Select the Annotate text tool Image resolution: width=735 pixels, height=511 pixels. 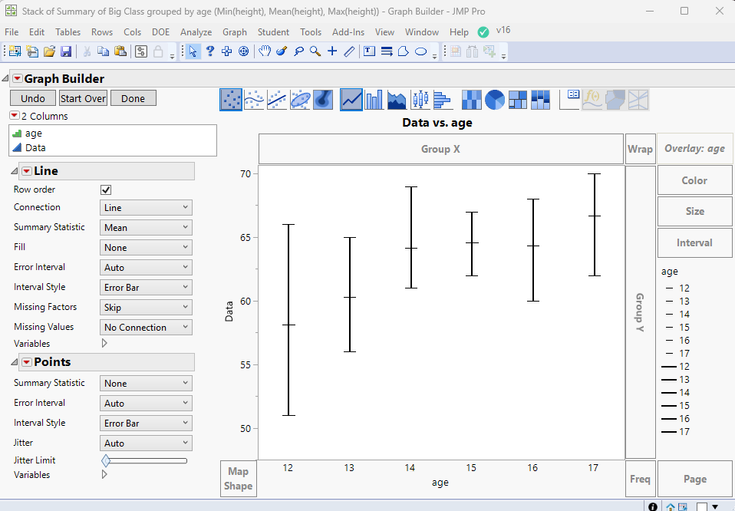pos(369,51)
